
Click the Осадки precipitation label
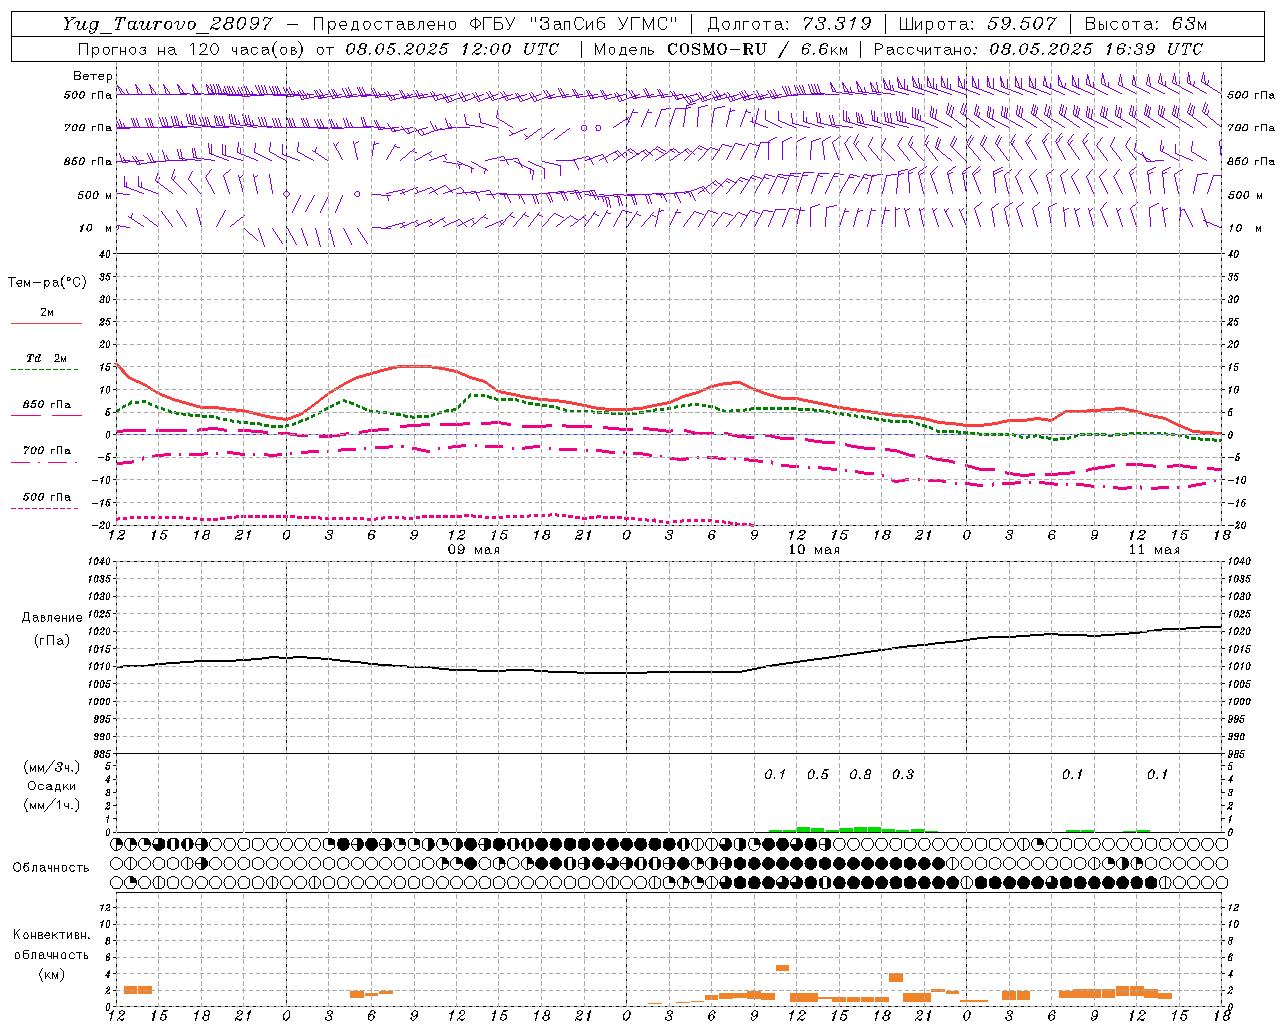point(52,786)
